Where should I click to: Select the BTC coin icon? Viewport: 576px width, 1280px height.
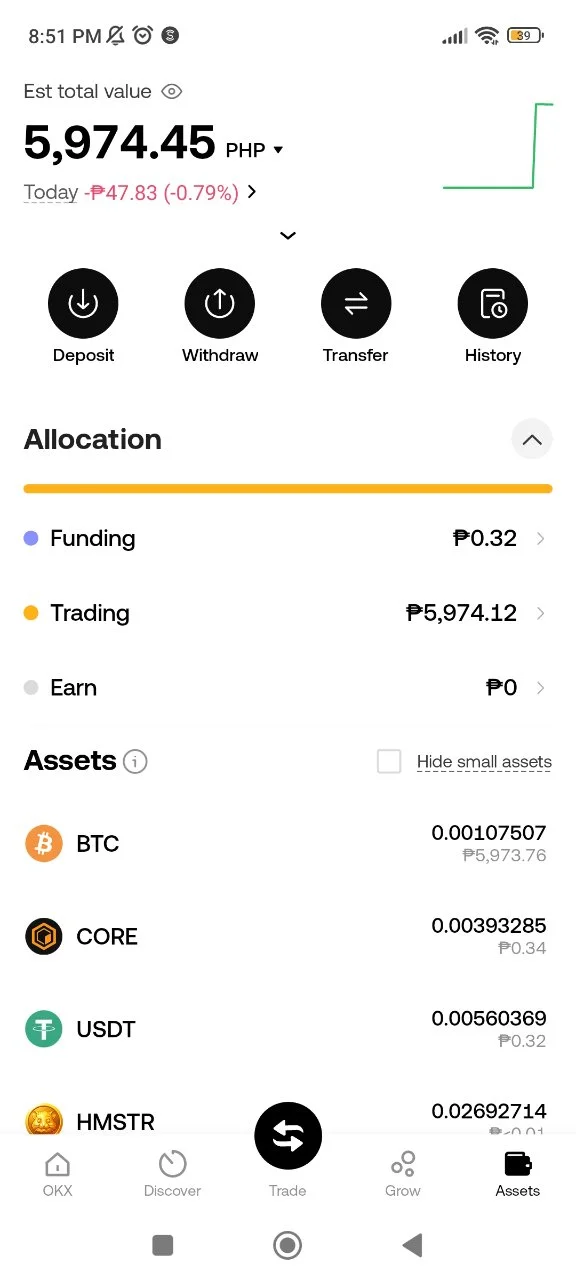43,844
